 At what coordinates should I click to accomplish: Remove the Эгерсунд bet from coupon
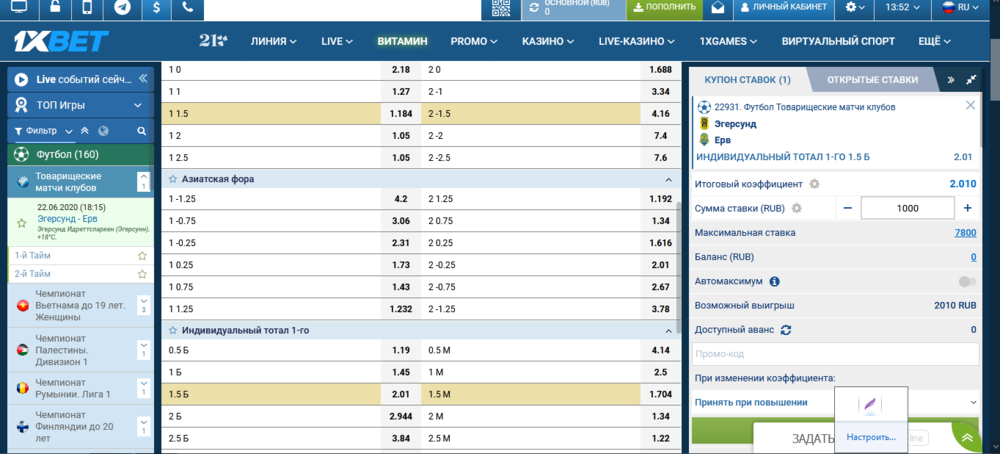(x=971, y=105)
